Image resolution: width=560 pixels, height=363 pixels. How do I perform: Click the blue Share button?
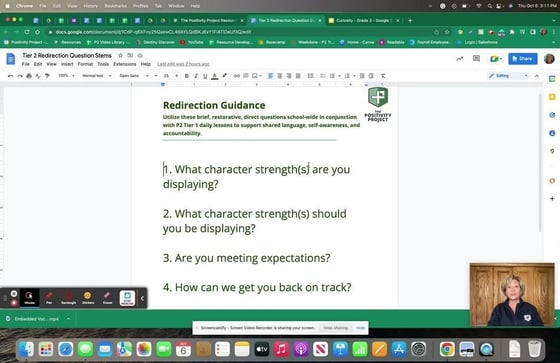tap(522, 59)
